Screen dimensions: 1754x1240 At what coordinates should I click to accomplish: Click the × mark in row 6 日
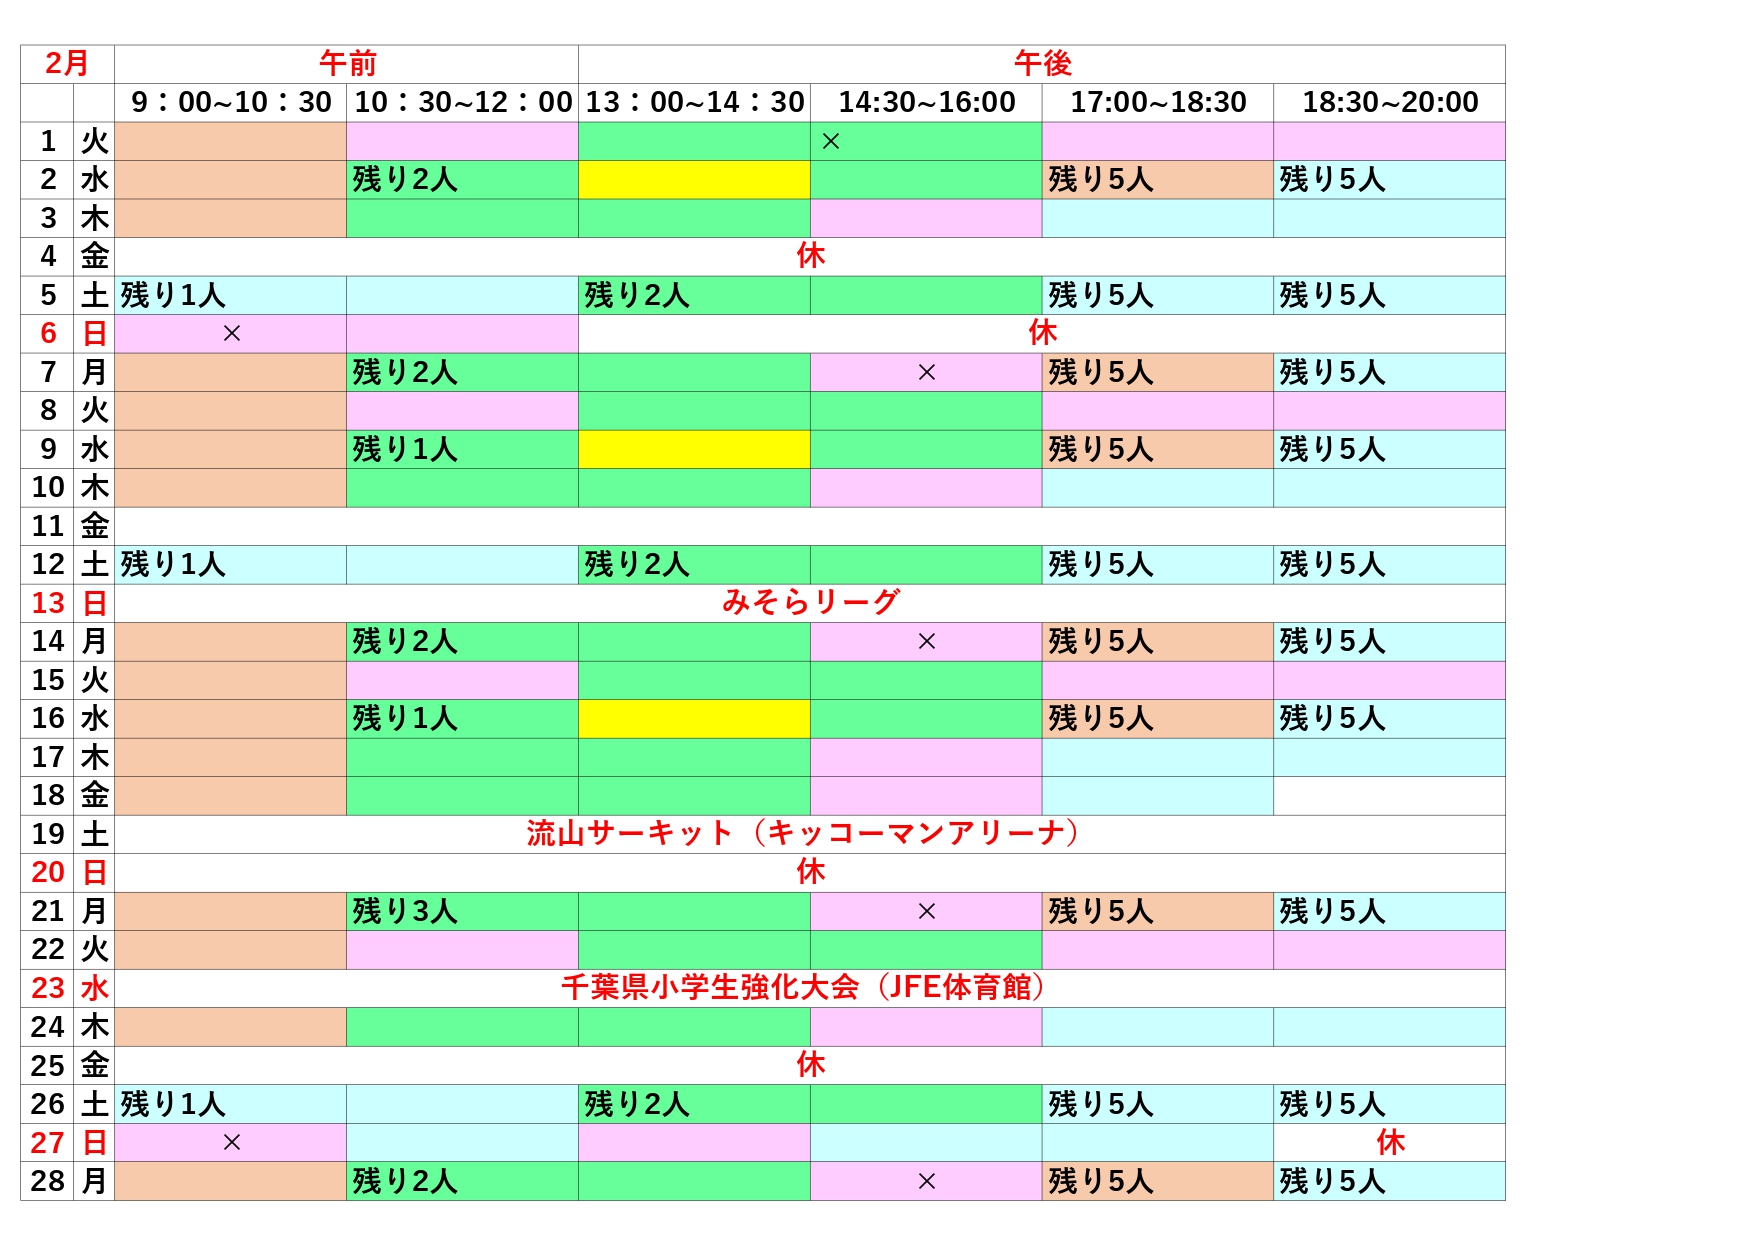pos(231,334)
